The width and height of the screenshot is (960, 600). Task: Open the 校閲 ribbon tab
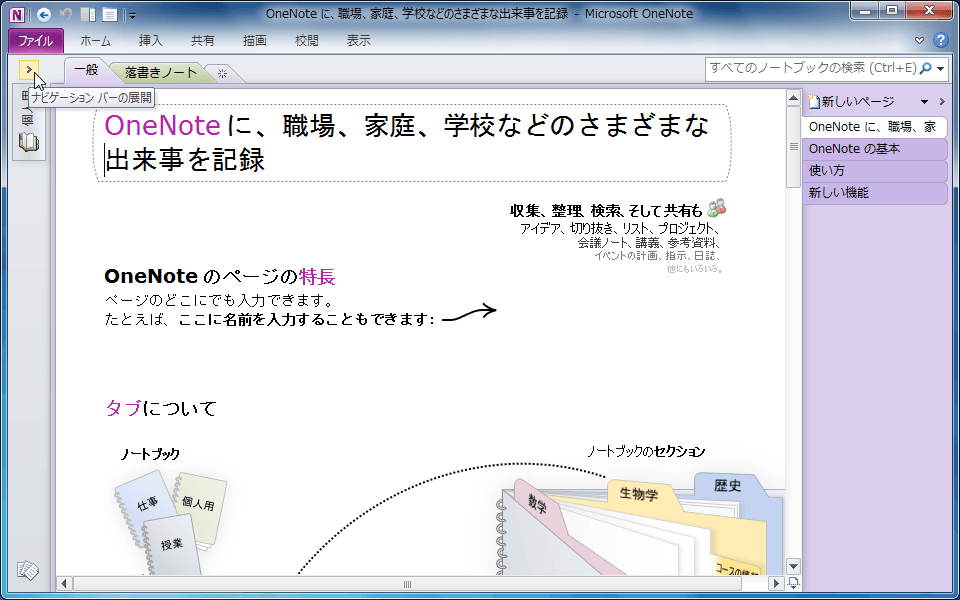tap(307, 41)
